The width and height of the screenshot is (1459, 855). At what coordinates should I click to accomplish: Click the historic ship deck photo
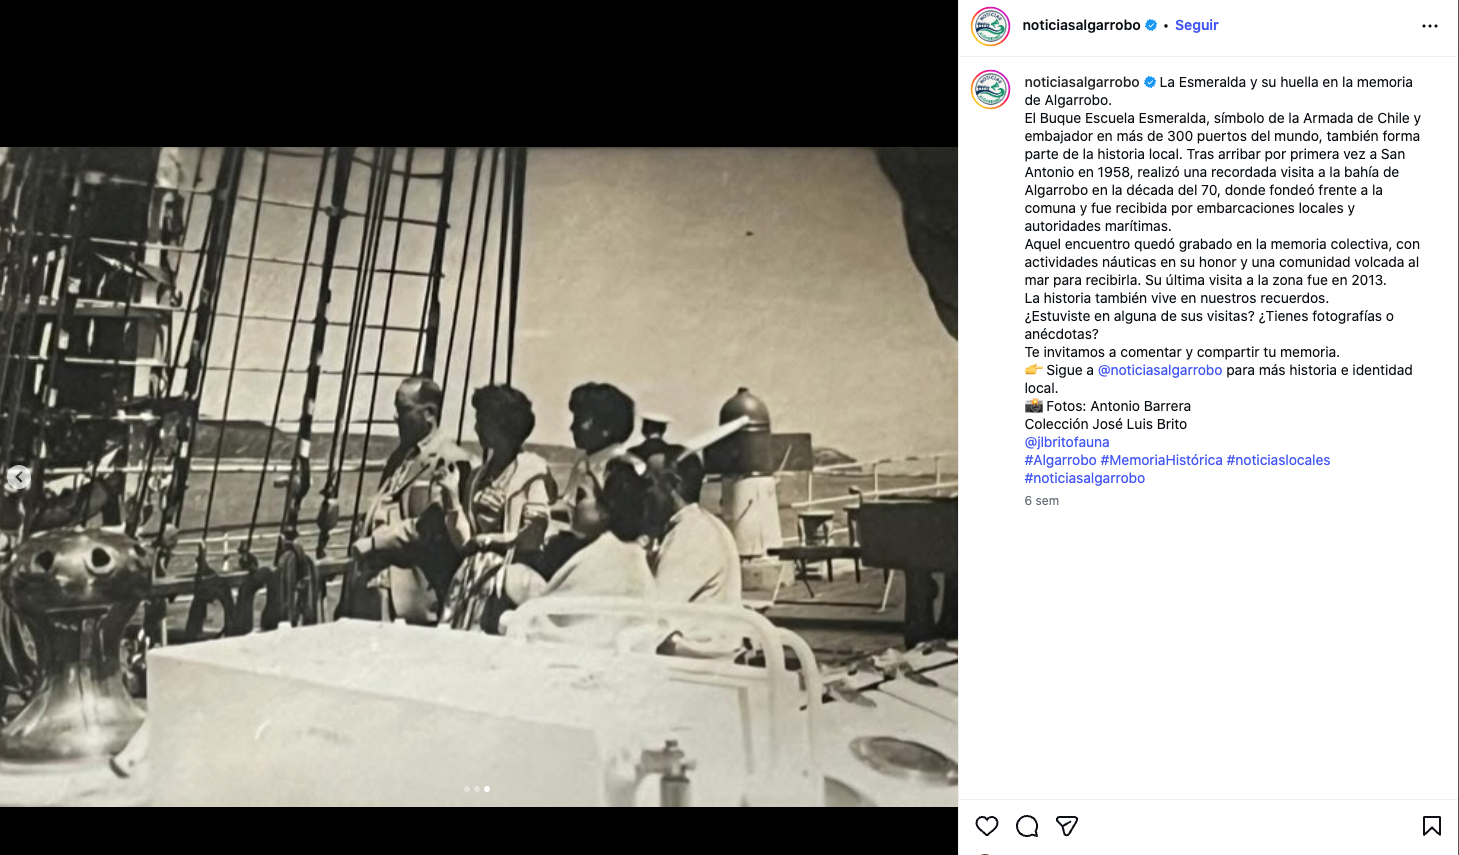pyautogui.click(x=479, y=477)
